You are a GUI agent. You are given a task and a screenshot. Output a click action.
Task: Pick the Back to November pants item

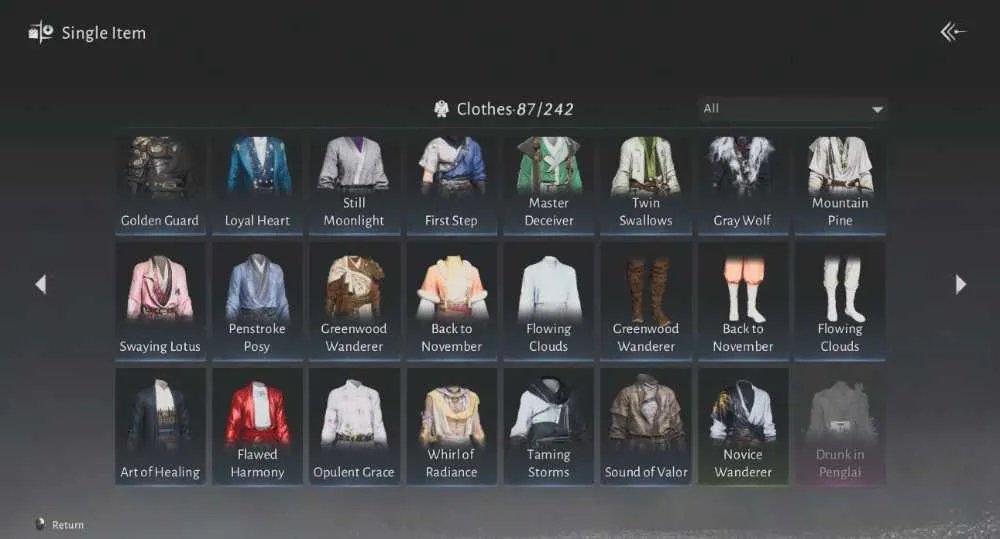[742, 301]
